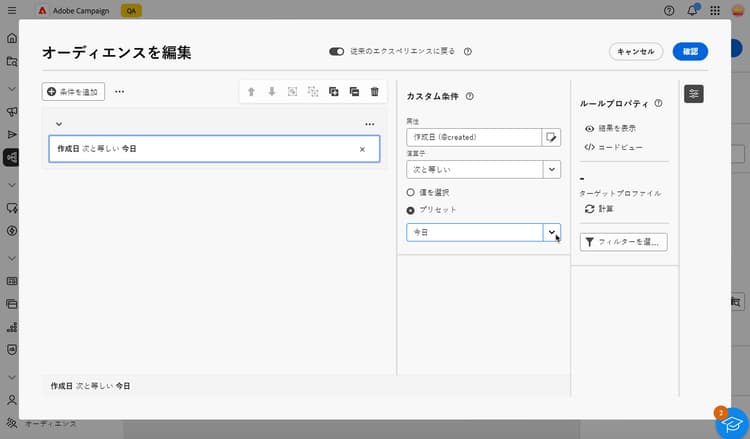
Task: Collapse the condition group chevron
Action: point(59,124)
